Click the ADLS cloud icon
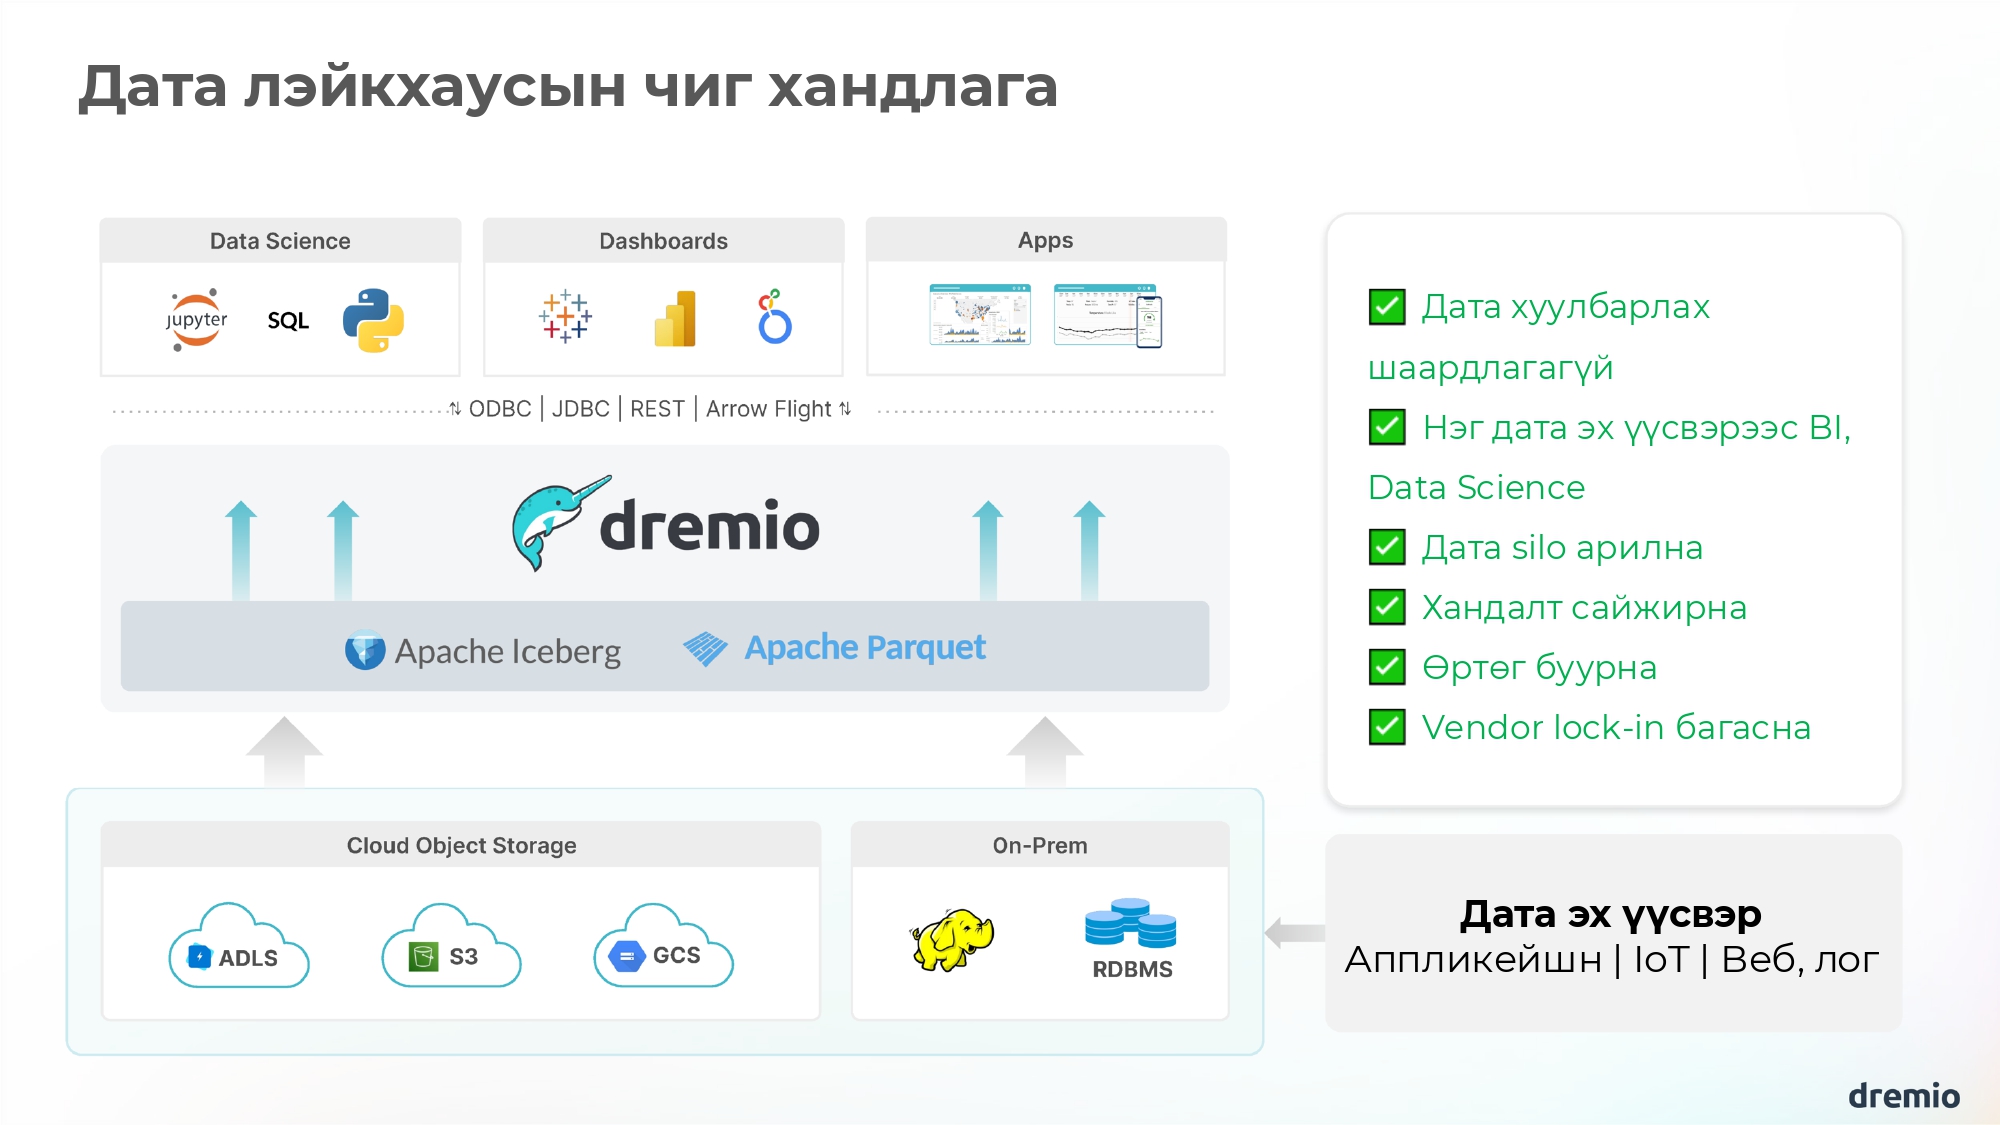Screen dimensions: 2000x1125 [239, 949]
